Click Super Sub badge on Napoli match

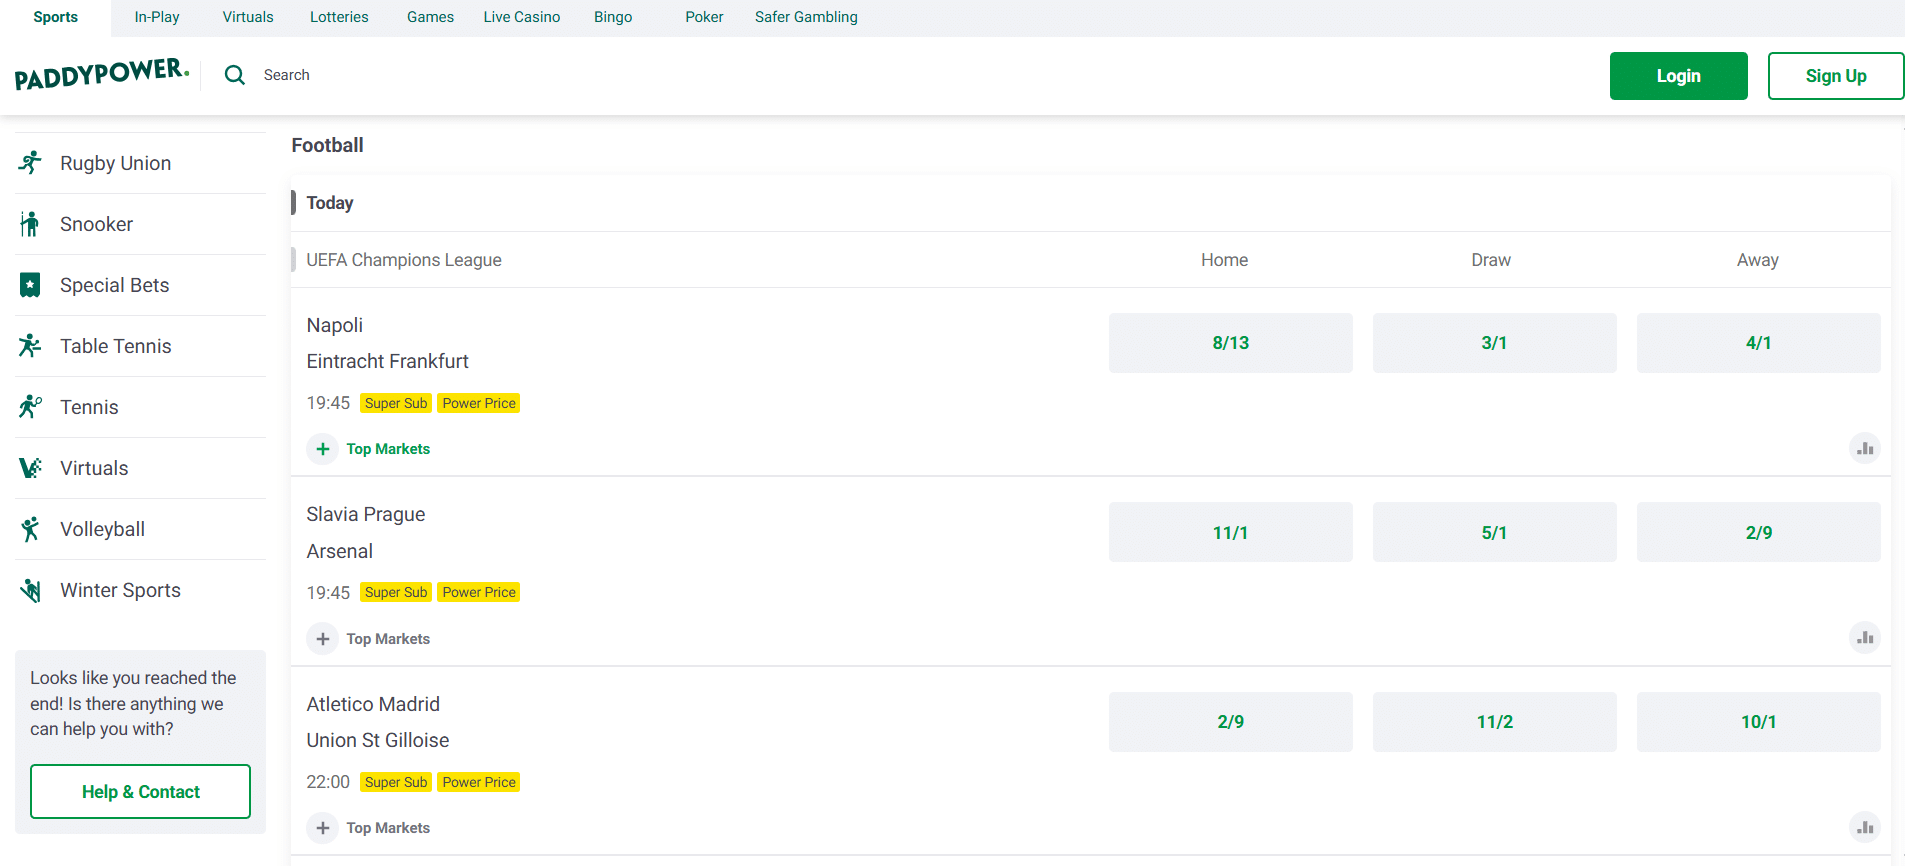tap(396, 403)
